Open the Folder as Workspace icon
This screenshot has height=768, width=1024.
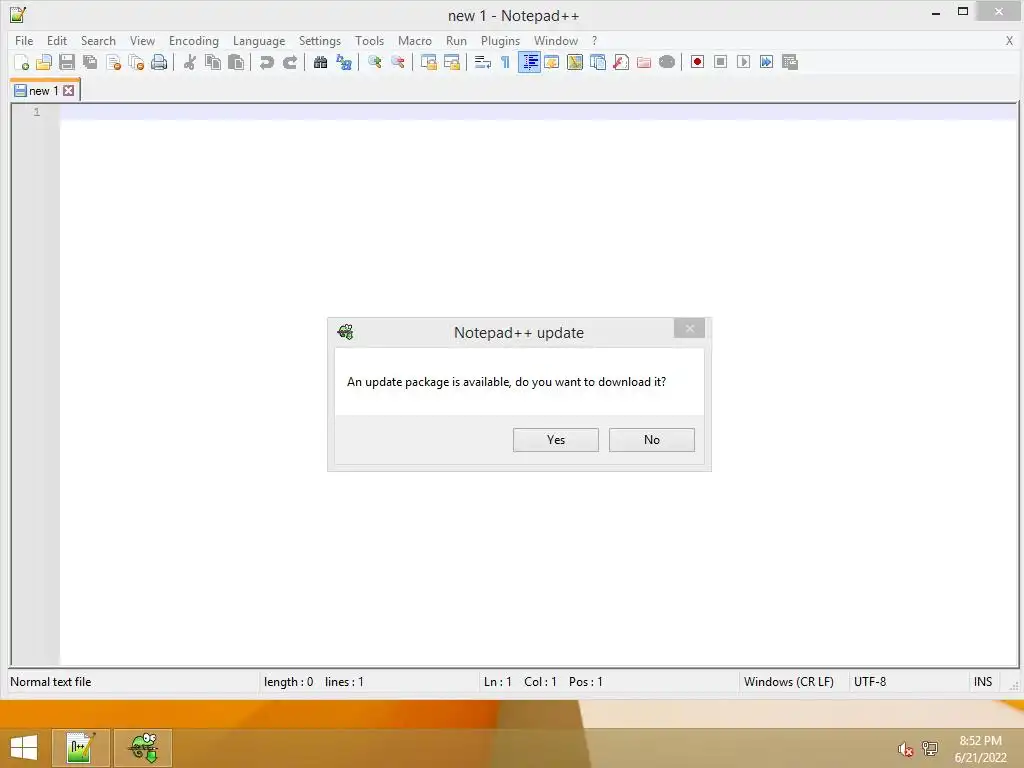click(x=644, y=62)
